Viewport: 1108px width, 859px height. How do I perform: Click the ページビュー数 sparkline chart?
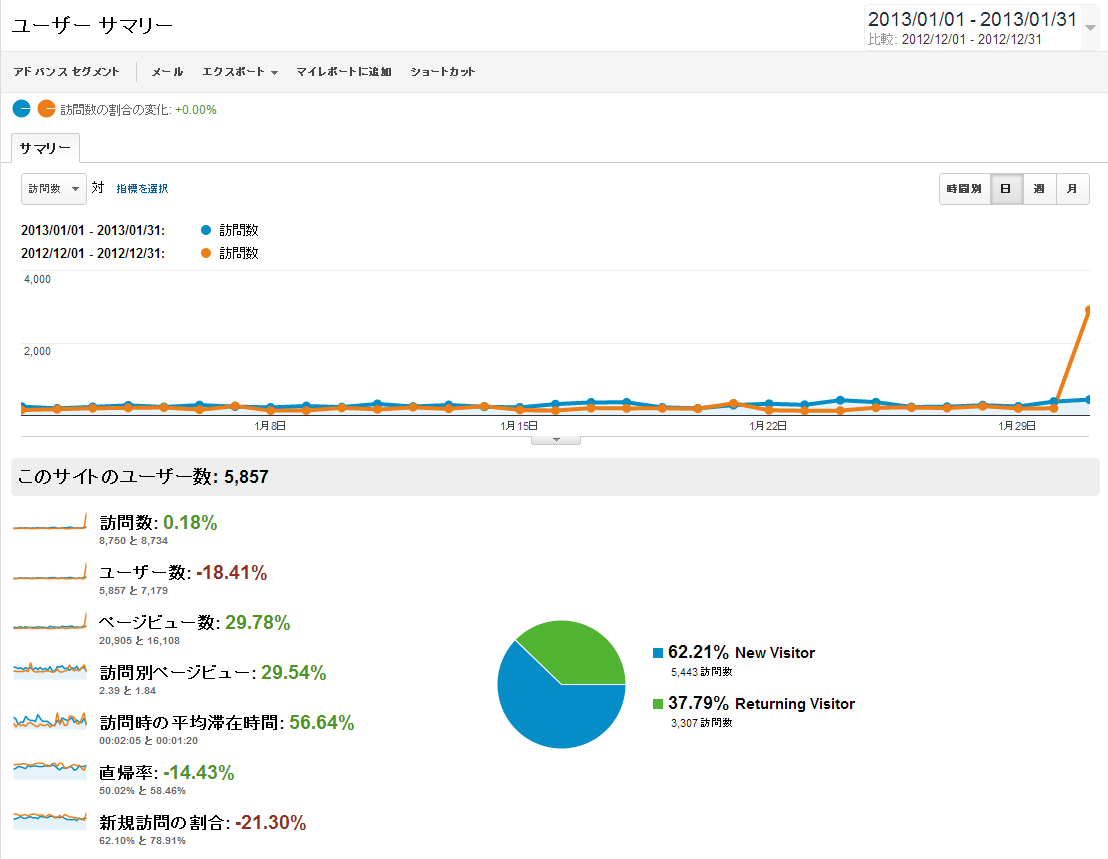[x=50, y=622]
